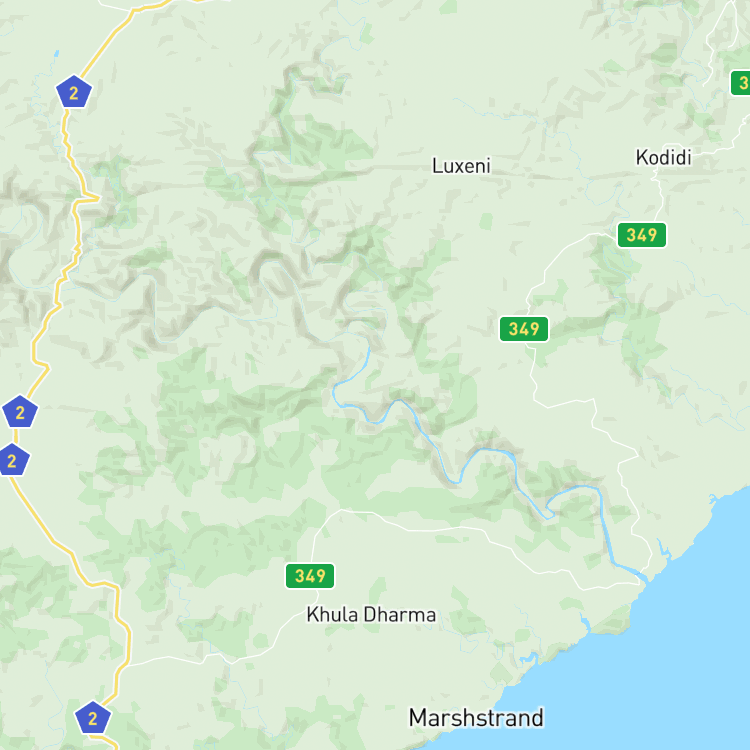Select the Marshstrand label
750x750 pixels.
(x=476, y=718)
